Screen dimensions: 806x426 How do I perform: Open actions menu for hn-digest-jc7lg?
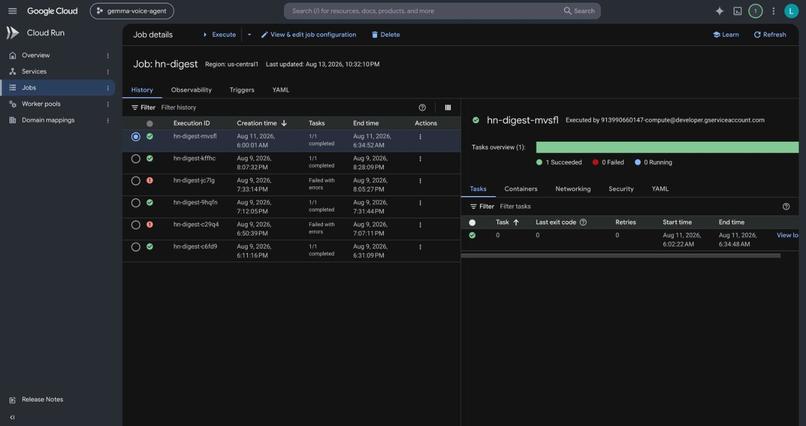coord(420,181)
